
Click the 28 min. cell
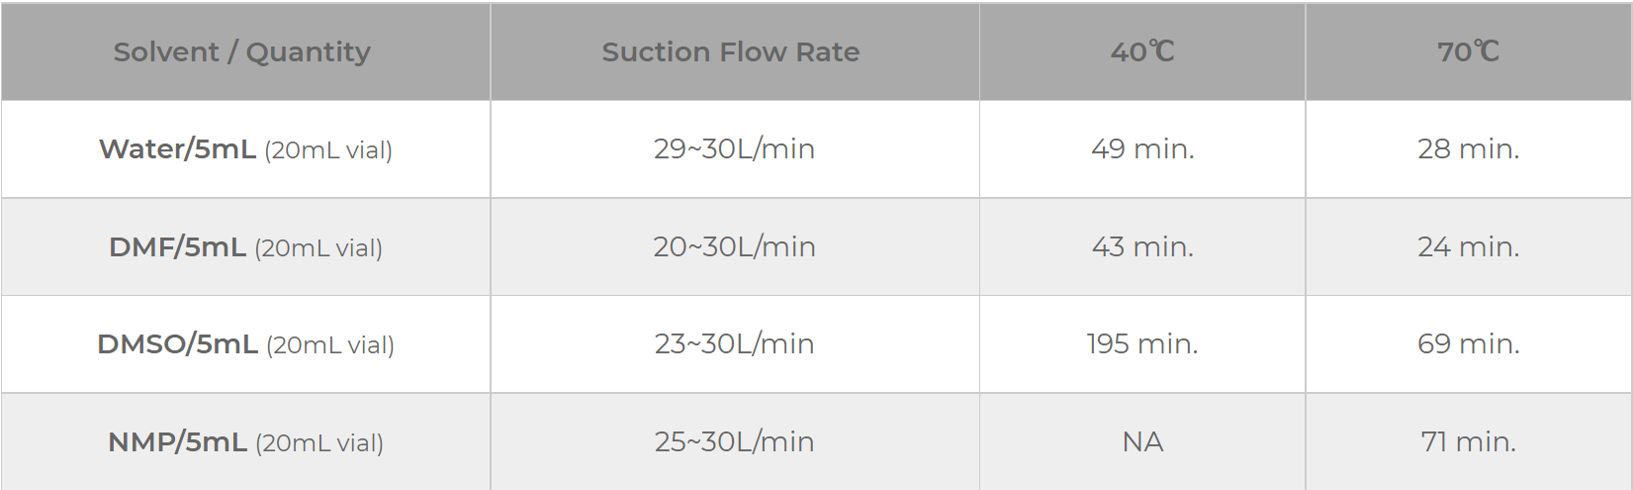tap(1468, 149)
